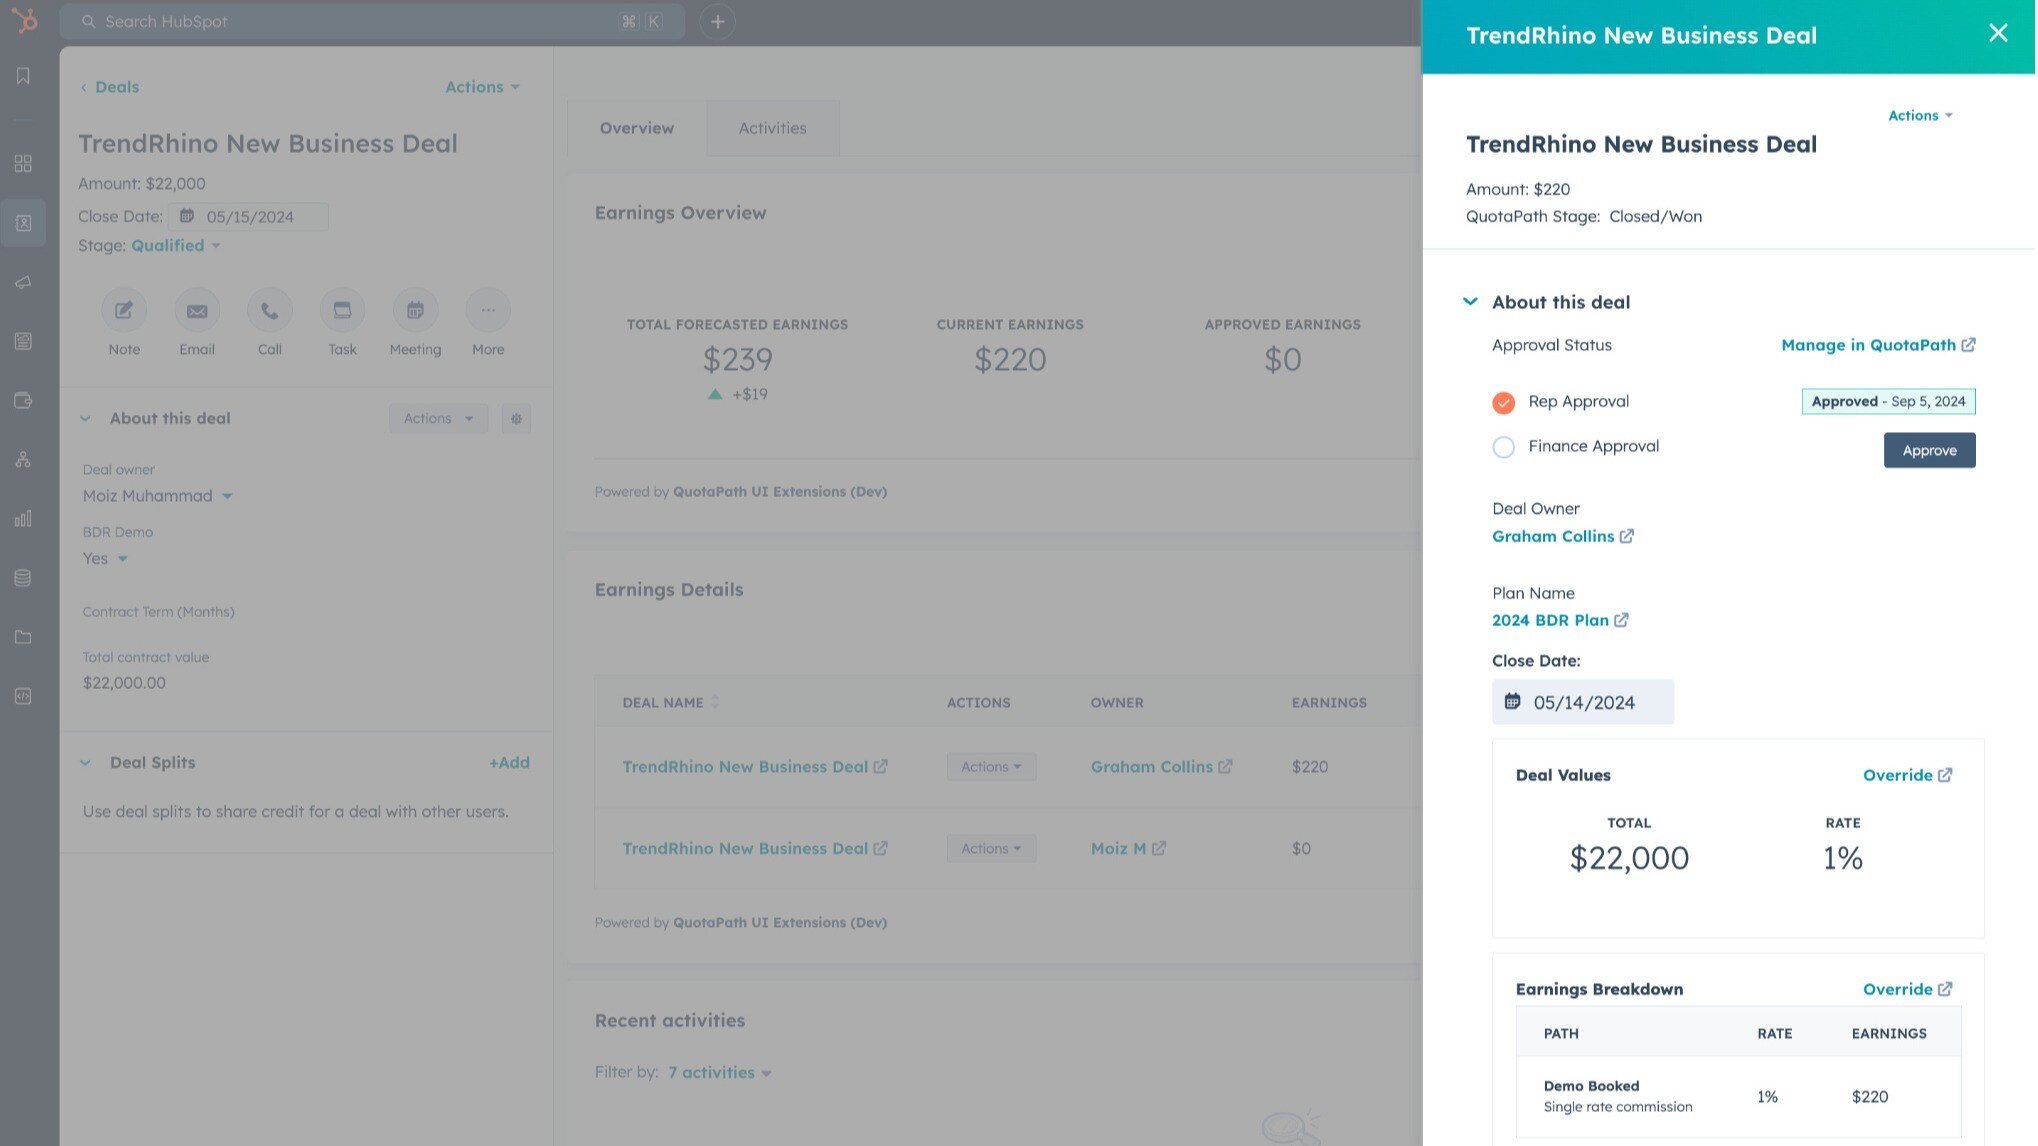This screenshot has height=1146, width=2038.
Task: Open the Reporting bar-chart sidebar icon
Action: (x=23, y=518)
